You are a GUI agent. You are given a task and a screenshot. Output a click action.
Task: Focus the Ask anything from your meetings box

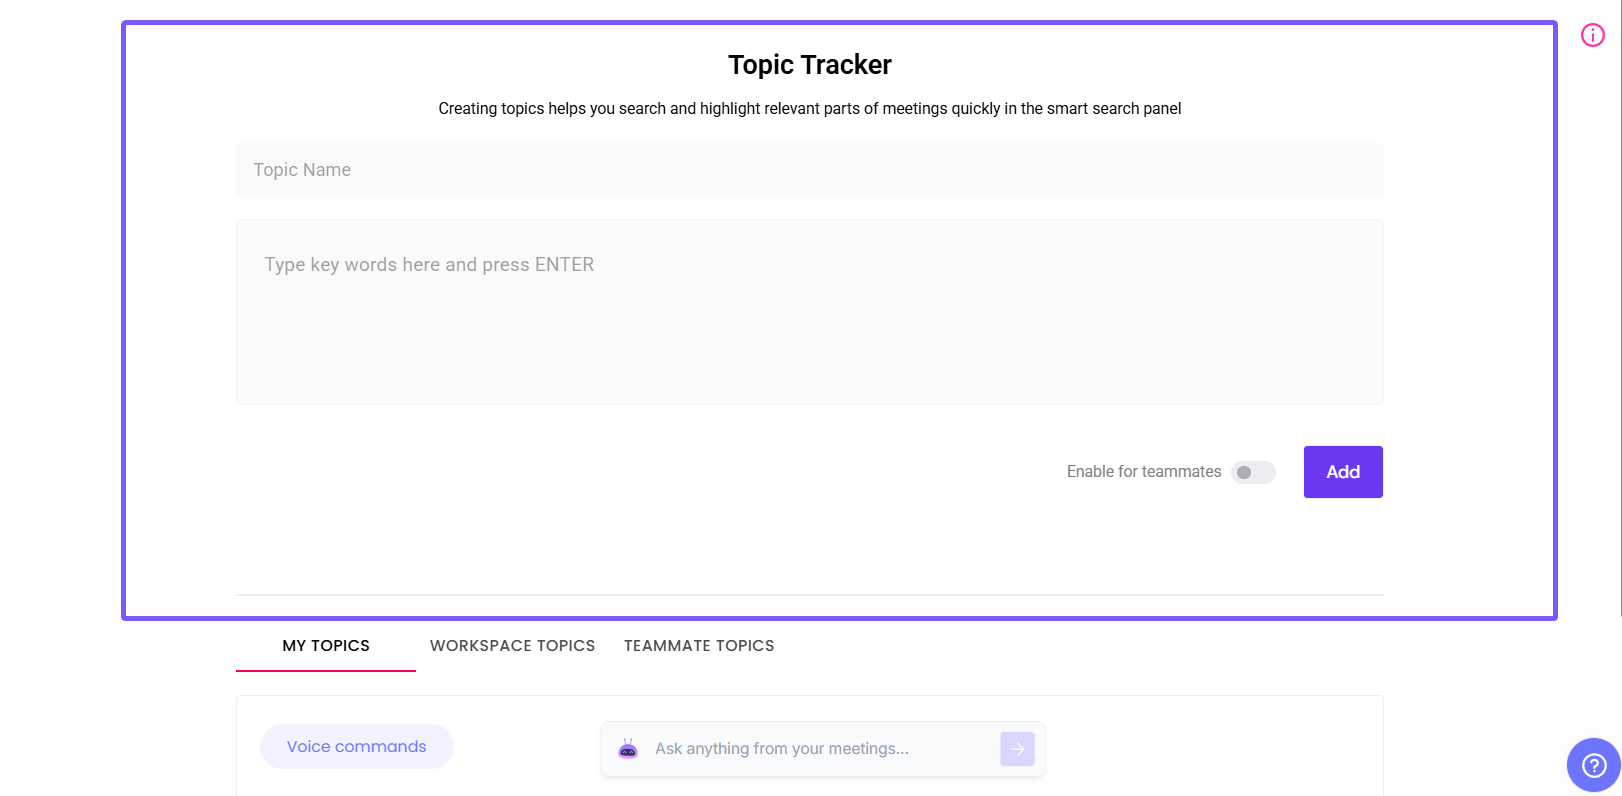tap(820, 749)
